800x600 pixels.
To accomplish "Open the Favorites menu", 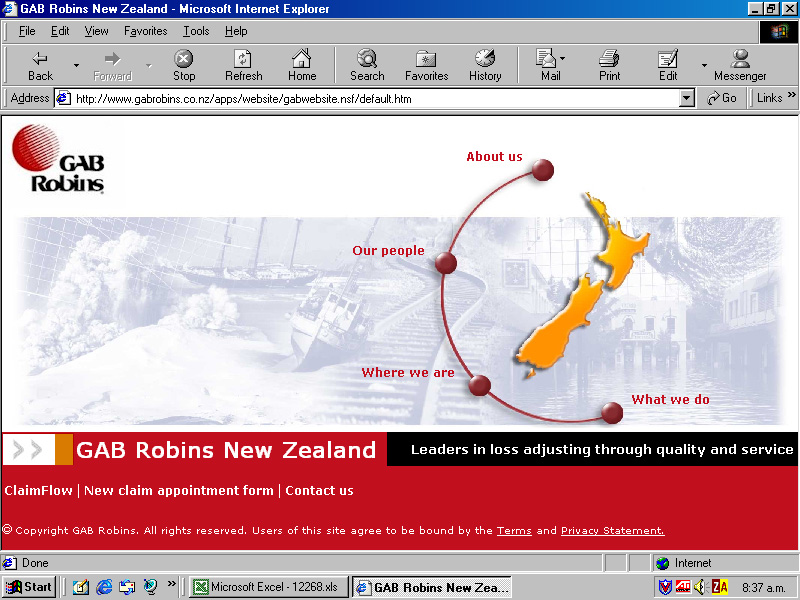I will [145, 31].
